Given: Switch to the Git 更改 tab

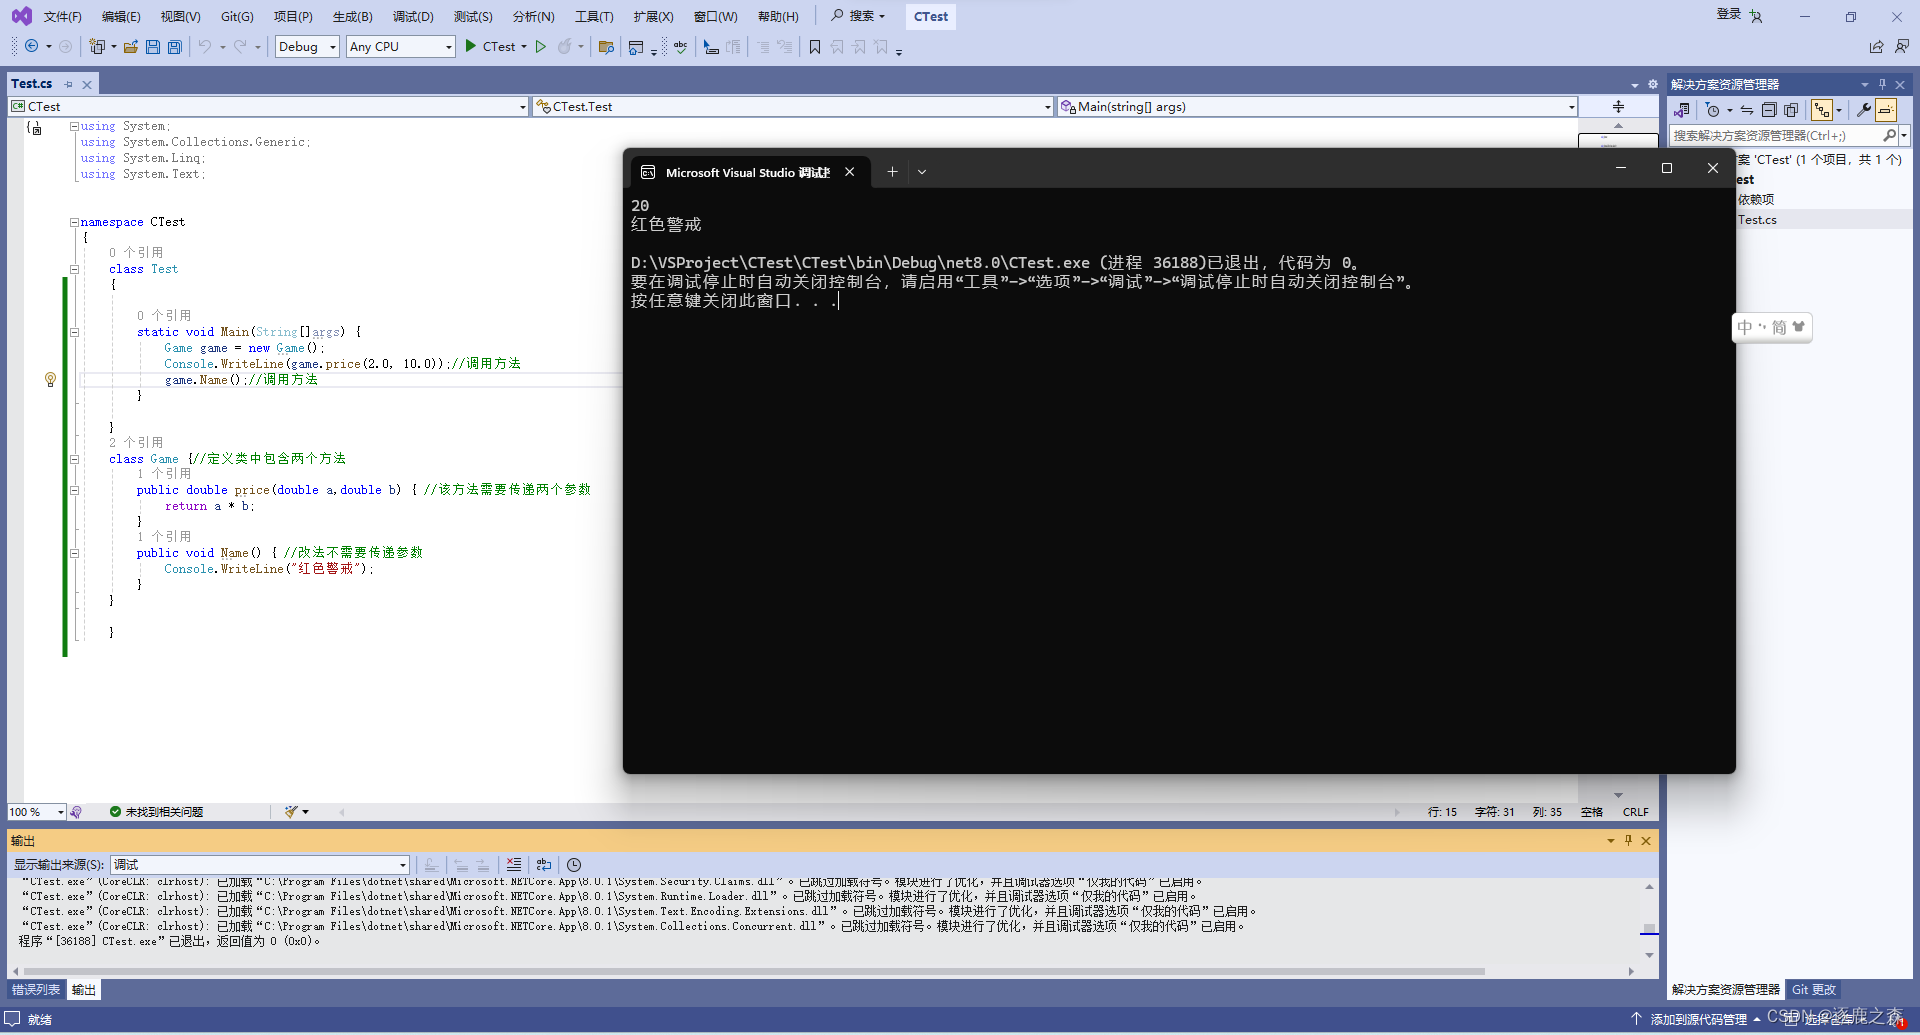Looking at the screenshot, I should click(1814, 990).
